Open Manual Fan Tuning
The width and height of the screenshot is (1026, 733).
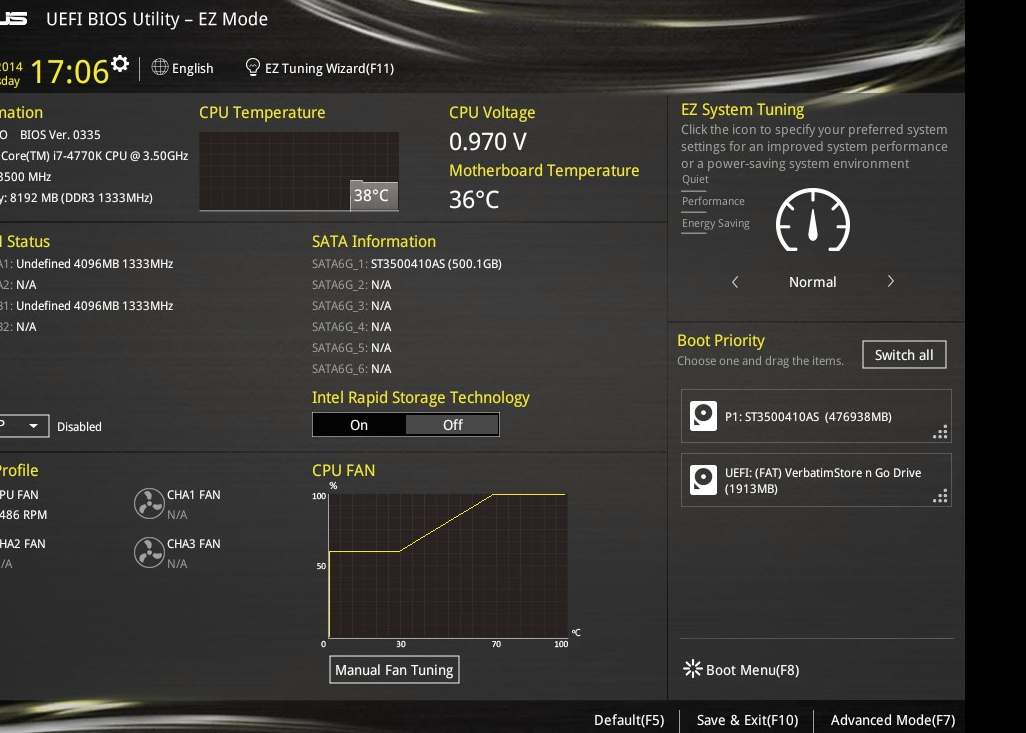[394, 670]
